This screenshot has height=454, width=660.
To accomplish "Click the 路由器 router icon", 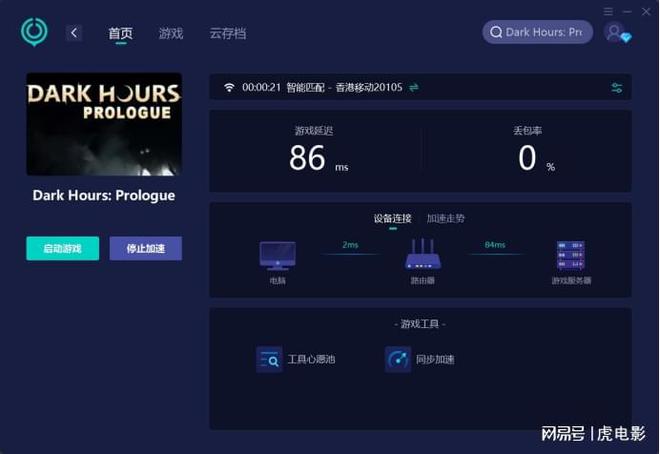I will [x=423, y=254].
